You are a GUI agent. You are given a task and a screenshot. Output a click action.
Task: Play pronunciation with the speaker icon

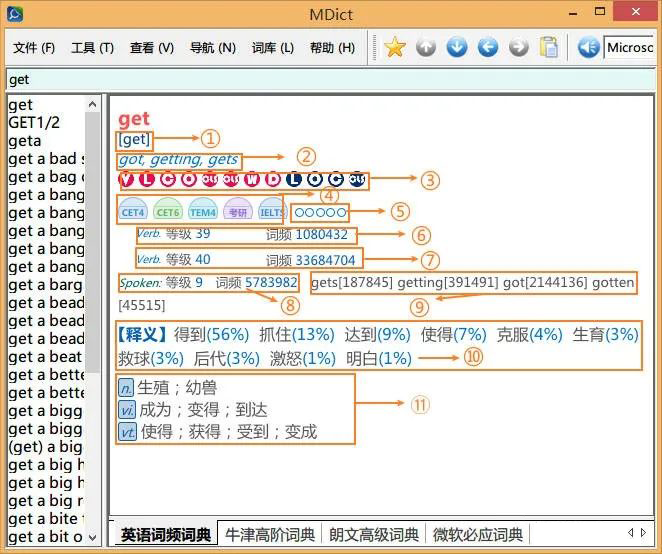[x=589, y=47]
